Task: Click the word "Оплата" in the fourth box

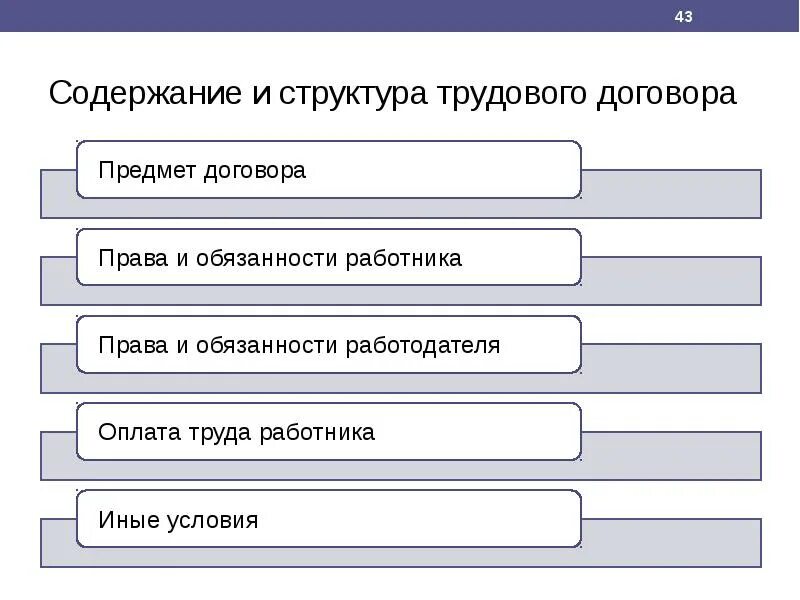Action: point(139,432)
